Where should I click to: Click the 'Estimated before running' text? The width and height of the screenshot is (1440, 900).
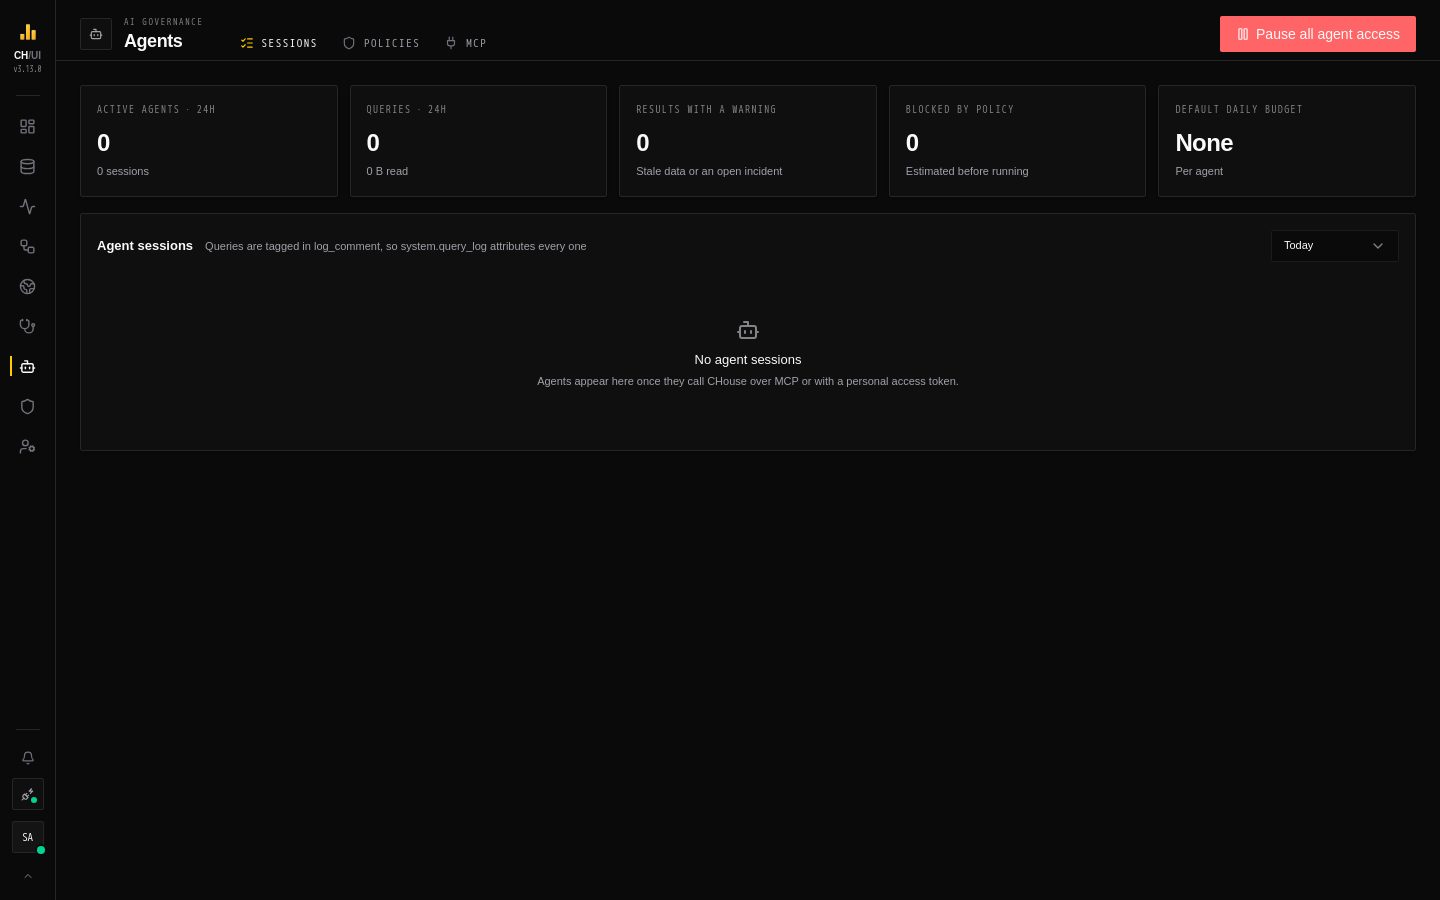pos(967,171)
